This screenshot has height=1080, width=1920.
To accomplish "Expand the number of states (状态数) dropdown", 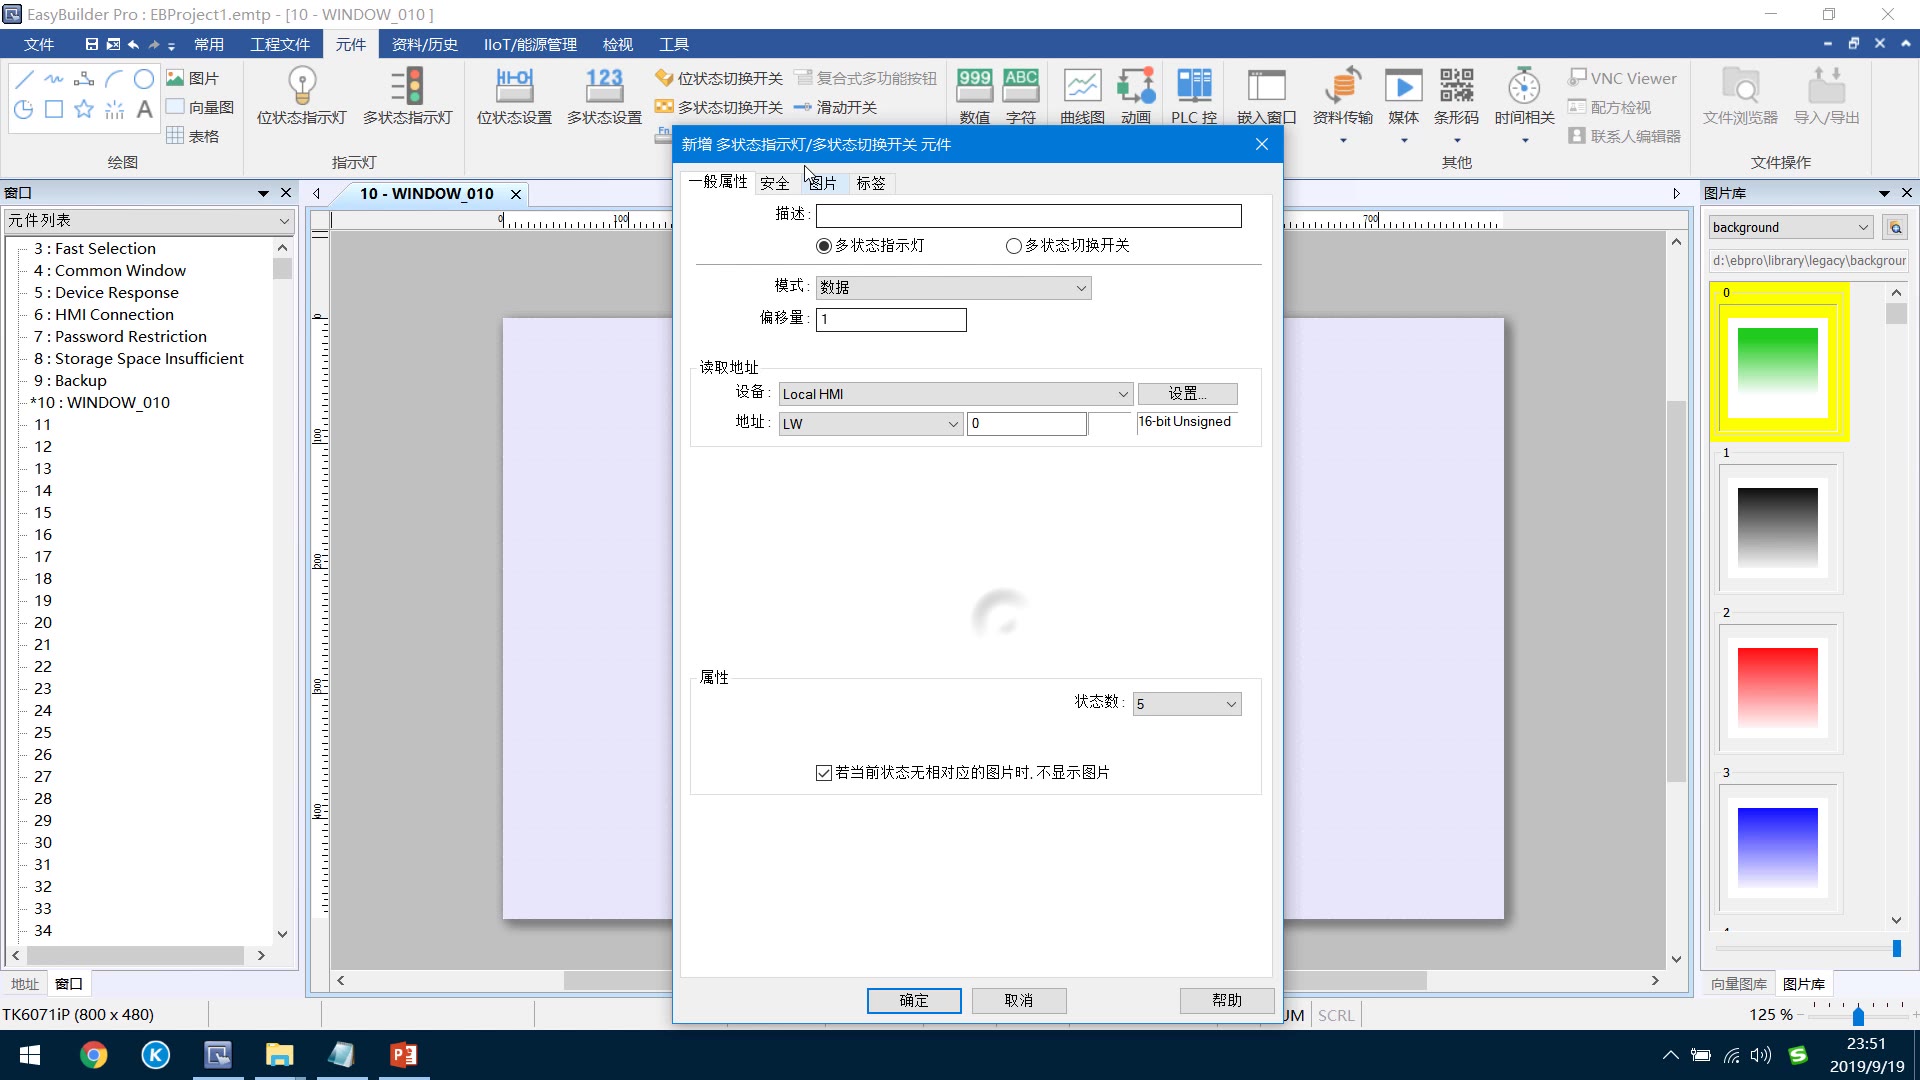I will [1187, 704].
